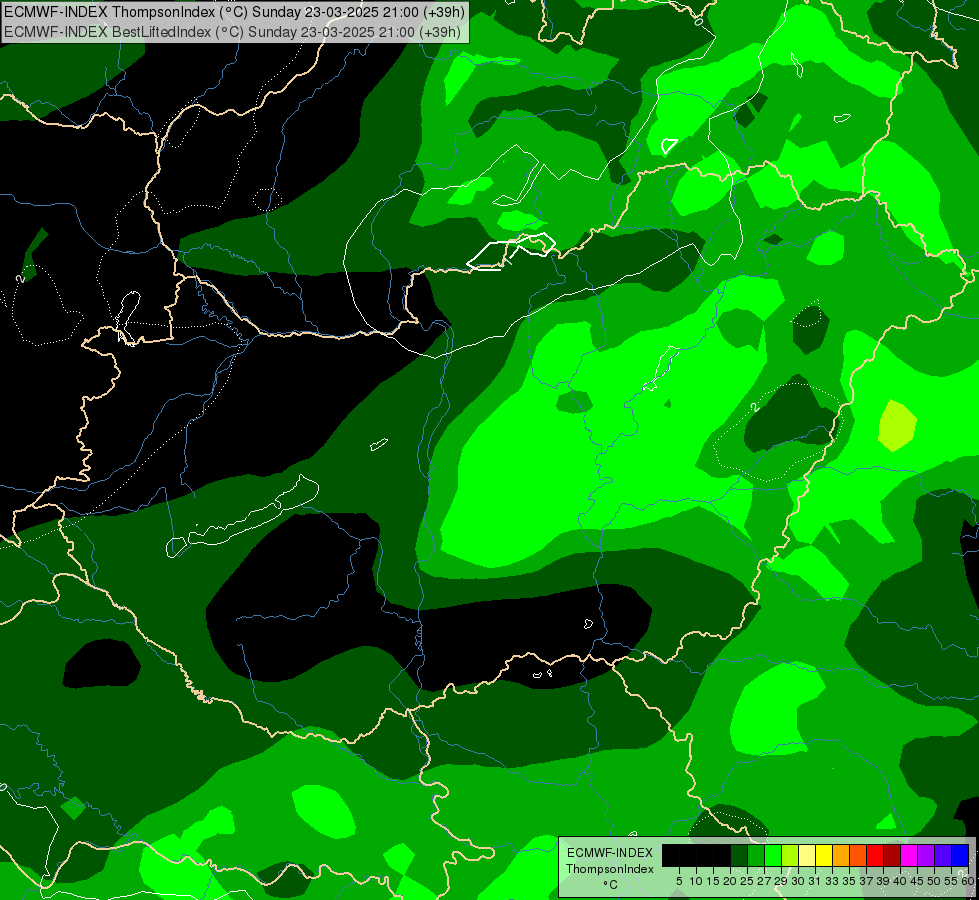The width and height of the screenshot is (979, 900).
Task: Click legend scale value 29
Action: [x=780, y=881]
